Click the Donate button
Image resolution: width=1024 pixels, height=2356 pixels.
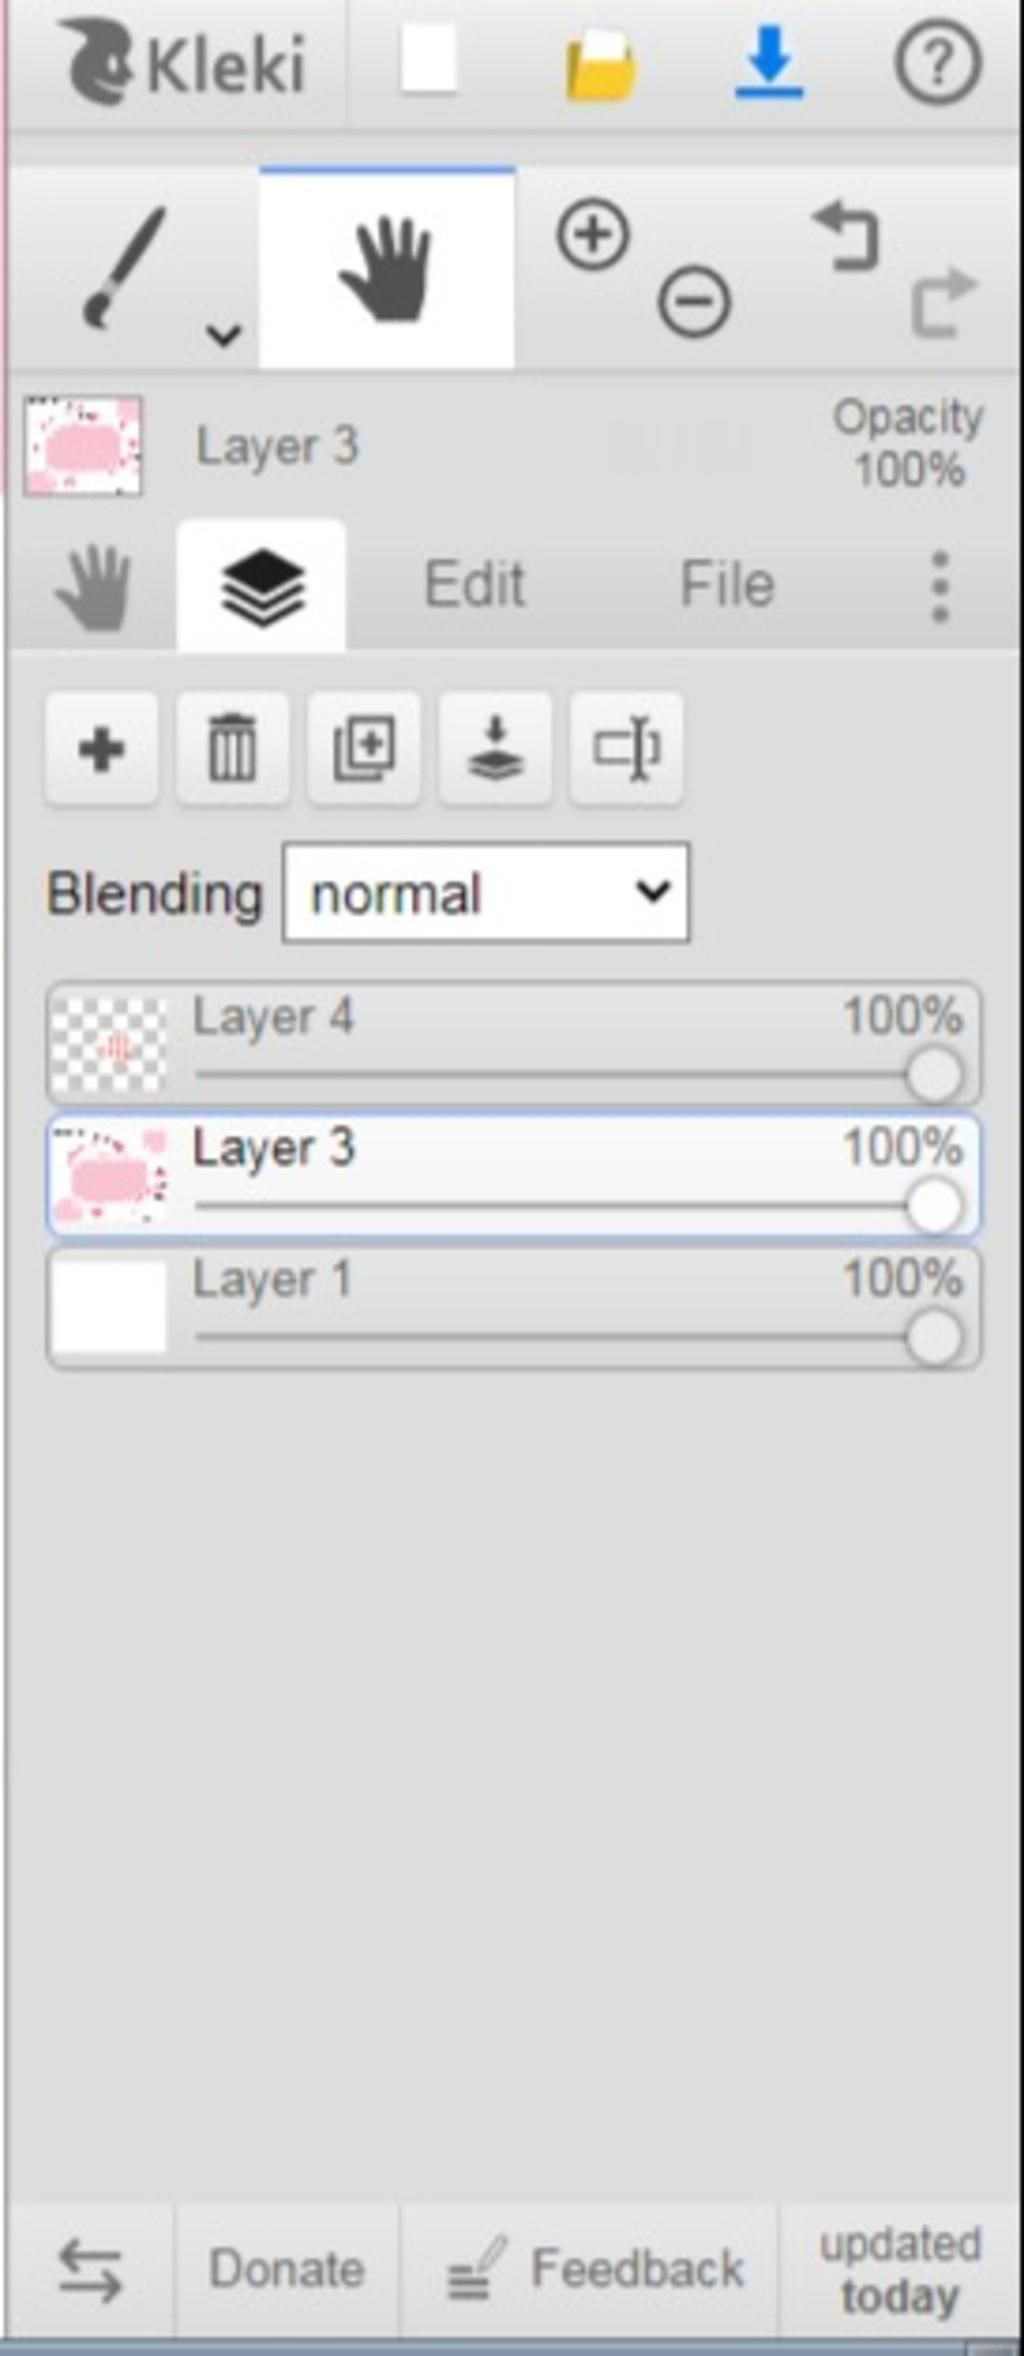pos(286,2269)
